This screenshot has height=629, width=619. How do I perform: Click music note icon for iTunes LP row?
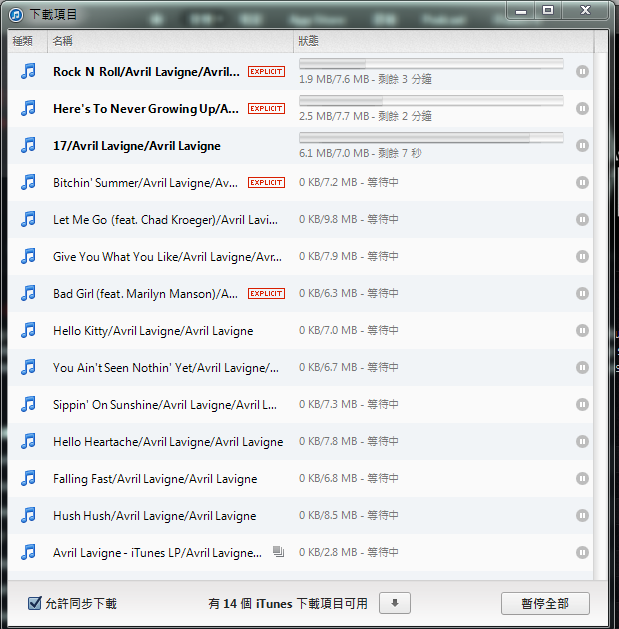click(28, 552)
